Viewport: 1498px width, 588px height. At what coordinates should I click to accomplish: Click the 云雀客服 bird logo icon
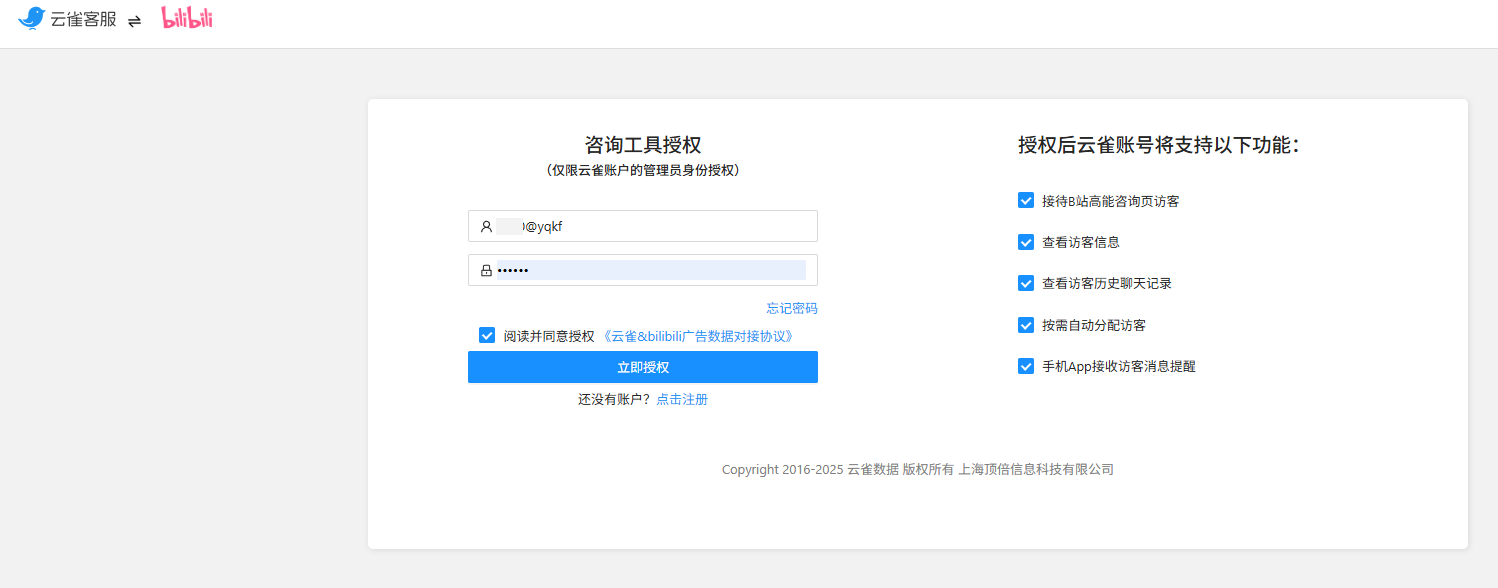pos(32,18)
